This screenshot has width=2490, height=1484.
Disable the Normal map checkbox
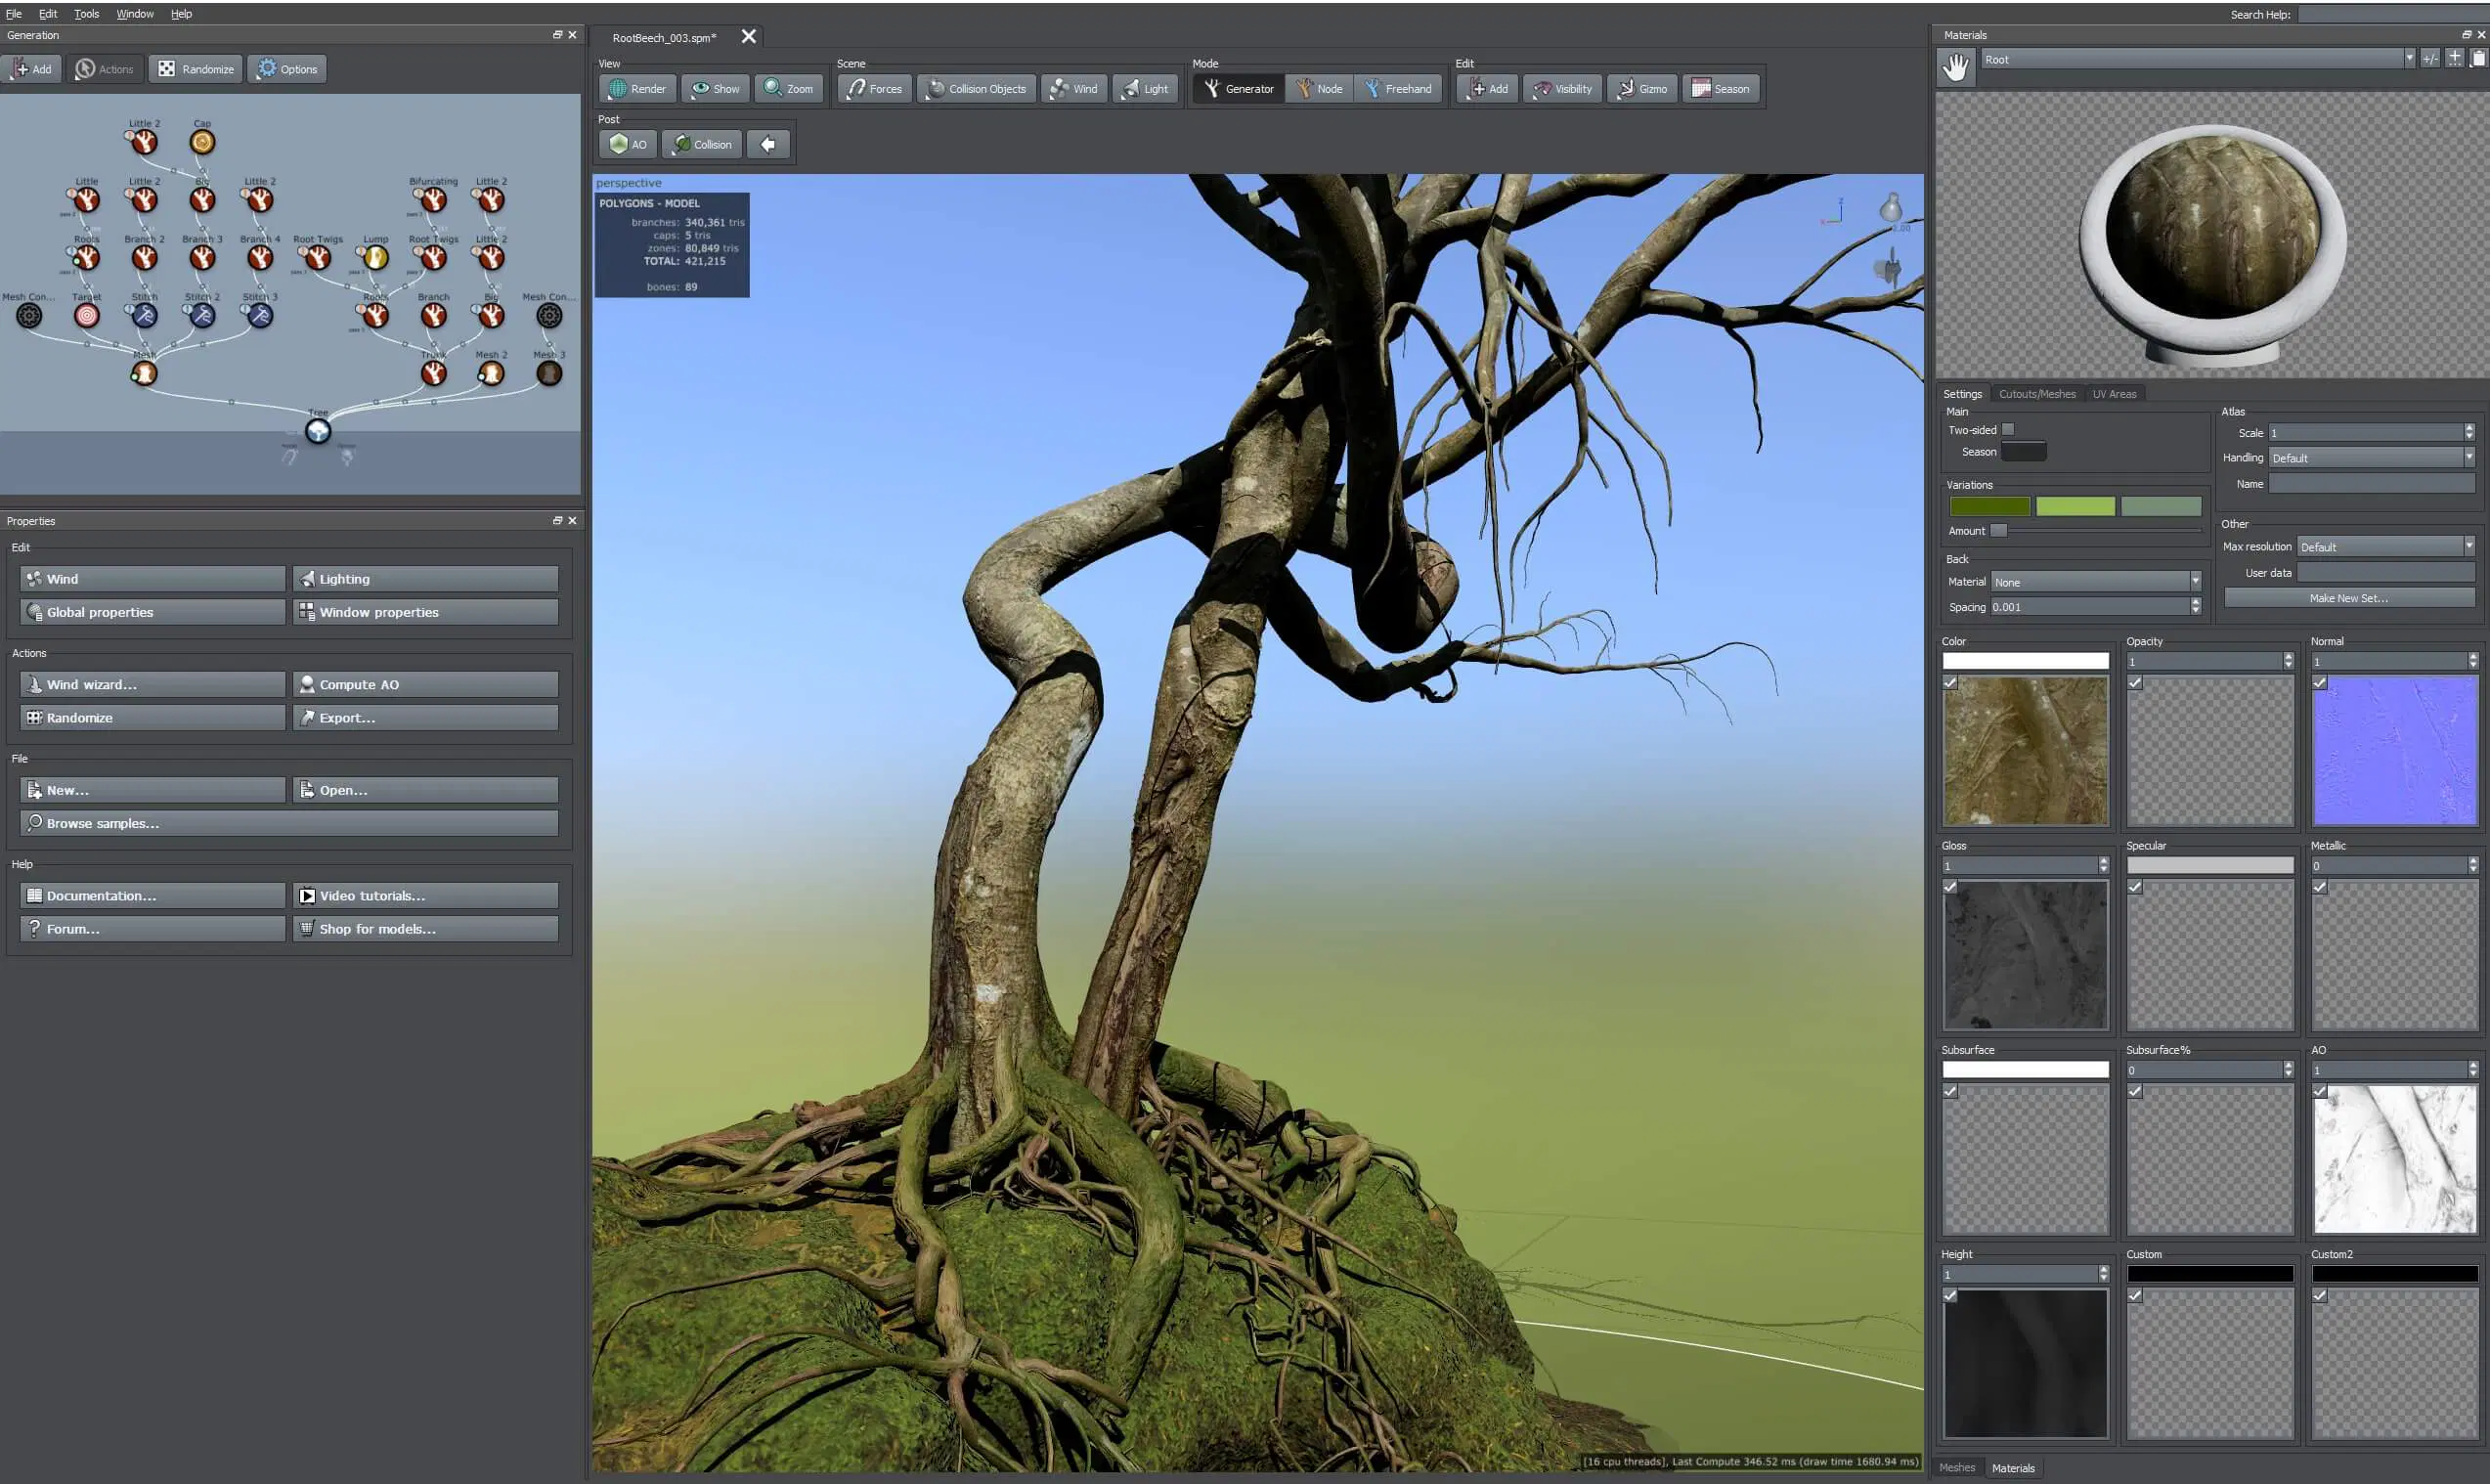pos(2321,682)
